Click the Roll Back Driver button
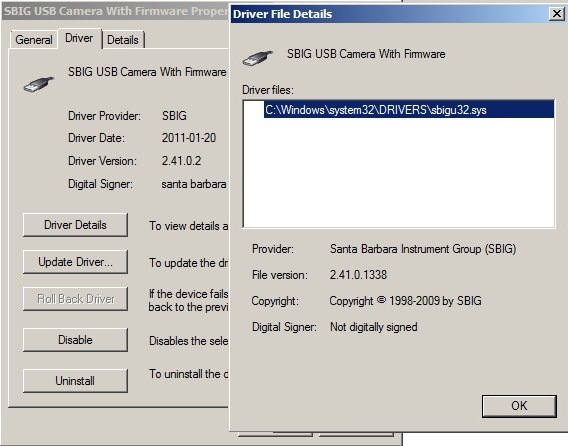568x446 pixels. pyautogui.click(x=75, y=299)
